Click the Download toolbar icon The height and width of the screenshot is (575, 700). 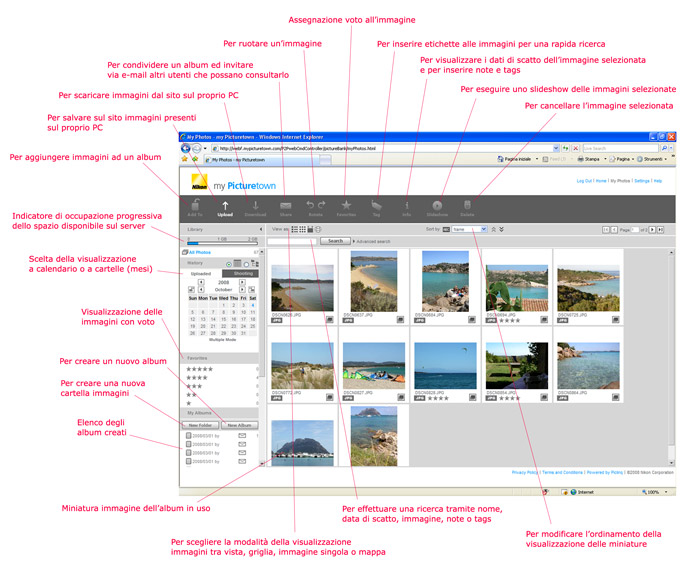tap(255, 207)
